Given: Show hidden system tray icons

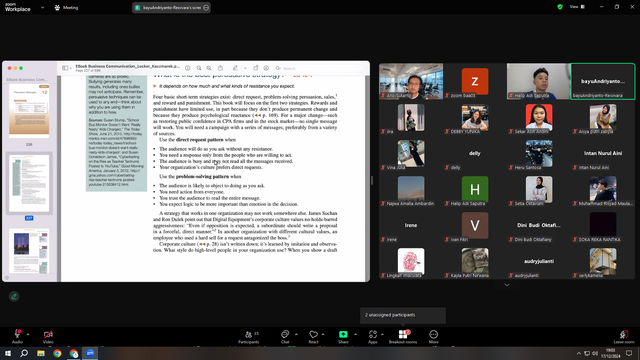Looking at the screenshot, I should click(x=578, y=353).
